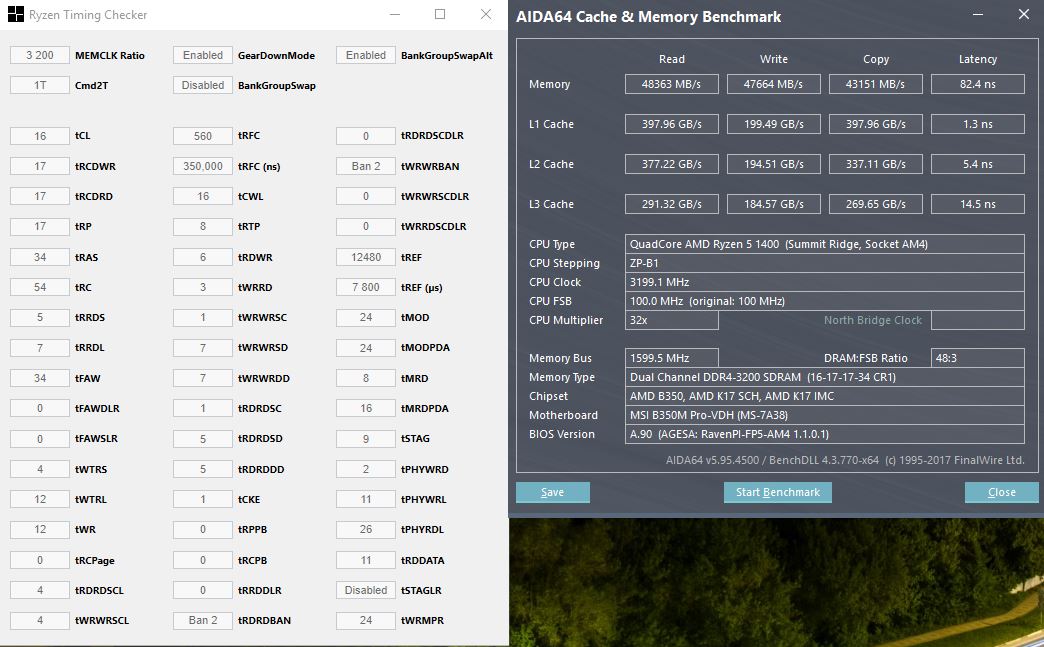Click the BIOS Version A.90 field
Viewport: 1044px width, 647px height.
pyautogui.click(x=824, y=434)
